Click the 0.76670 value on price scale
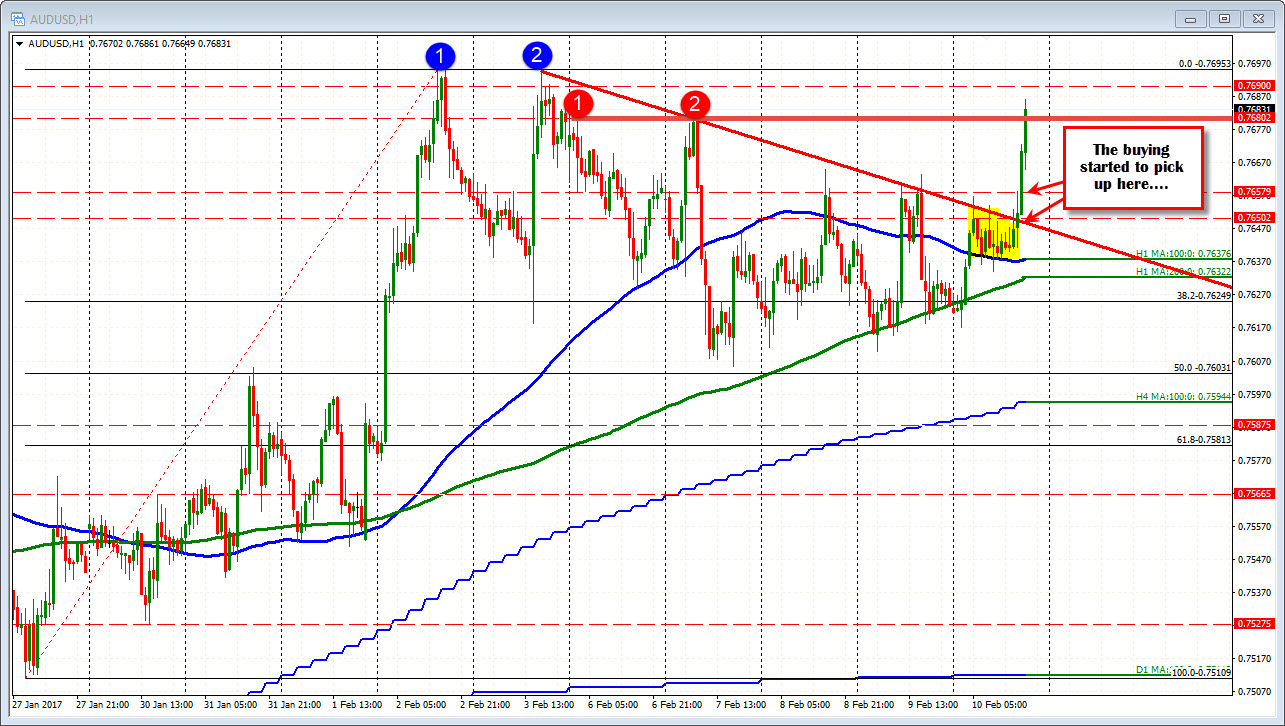 pyautogui.click(x=1254, y=162)
